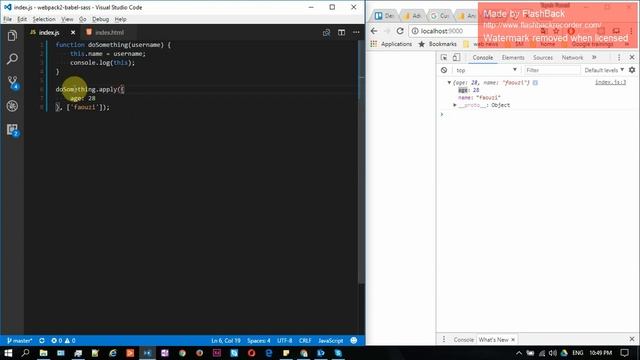Toggle device toolbar in DevTools
Screen dimensions: 640x360
tap(456, 58)
